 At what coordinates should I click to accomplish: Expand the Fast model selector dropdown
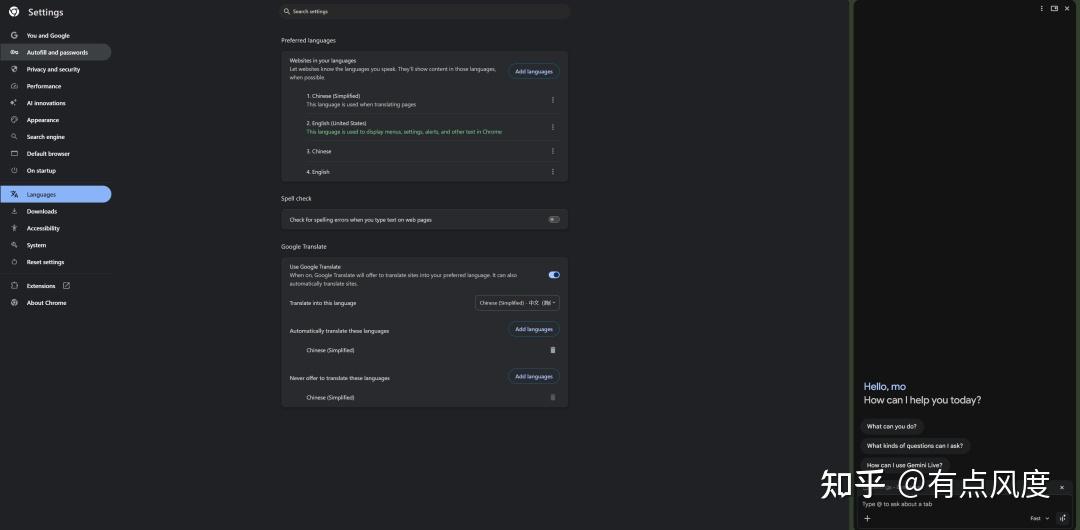pyautogui.click(x=1040, y=518)
